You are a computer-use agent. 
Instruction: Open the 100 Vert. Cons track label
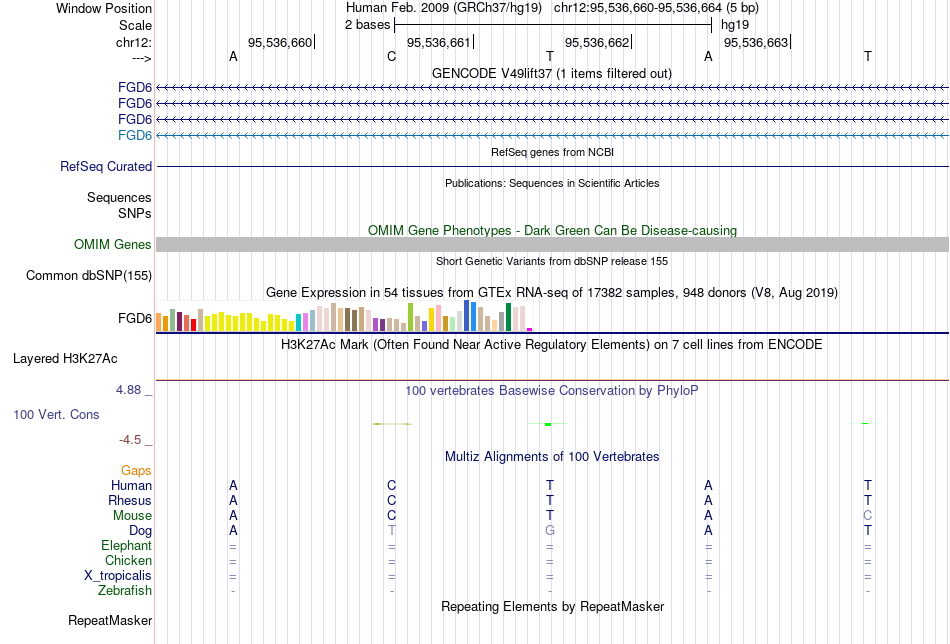click(56, 414)
